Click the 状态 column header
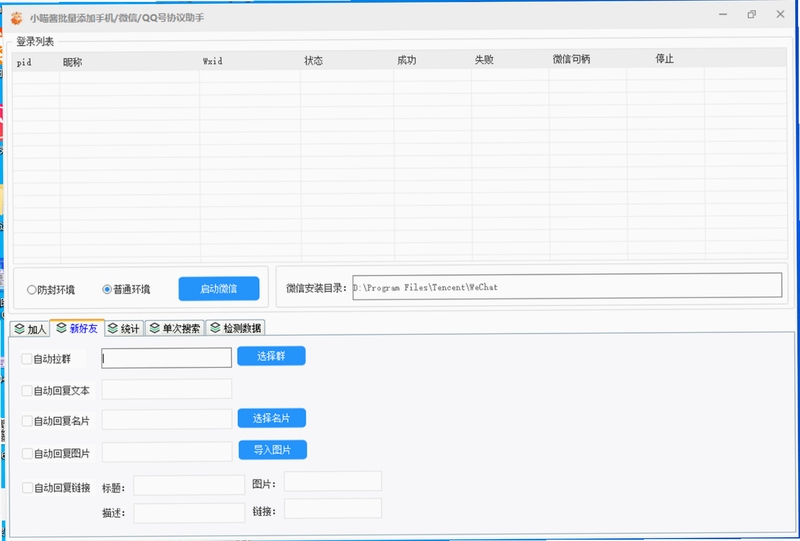The image size is (800, 541). click(x=313, y=61)
